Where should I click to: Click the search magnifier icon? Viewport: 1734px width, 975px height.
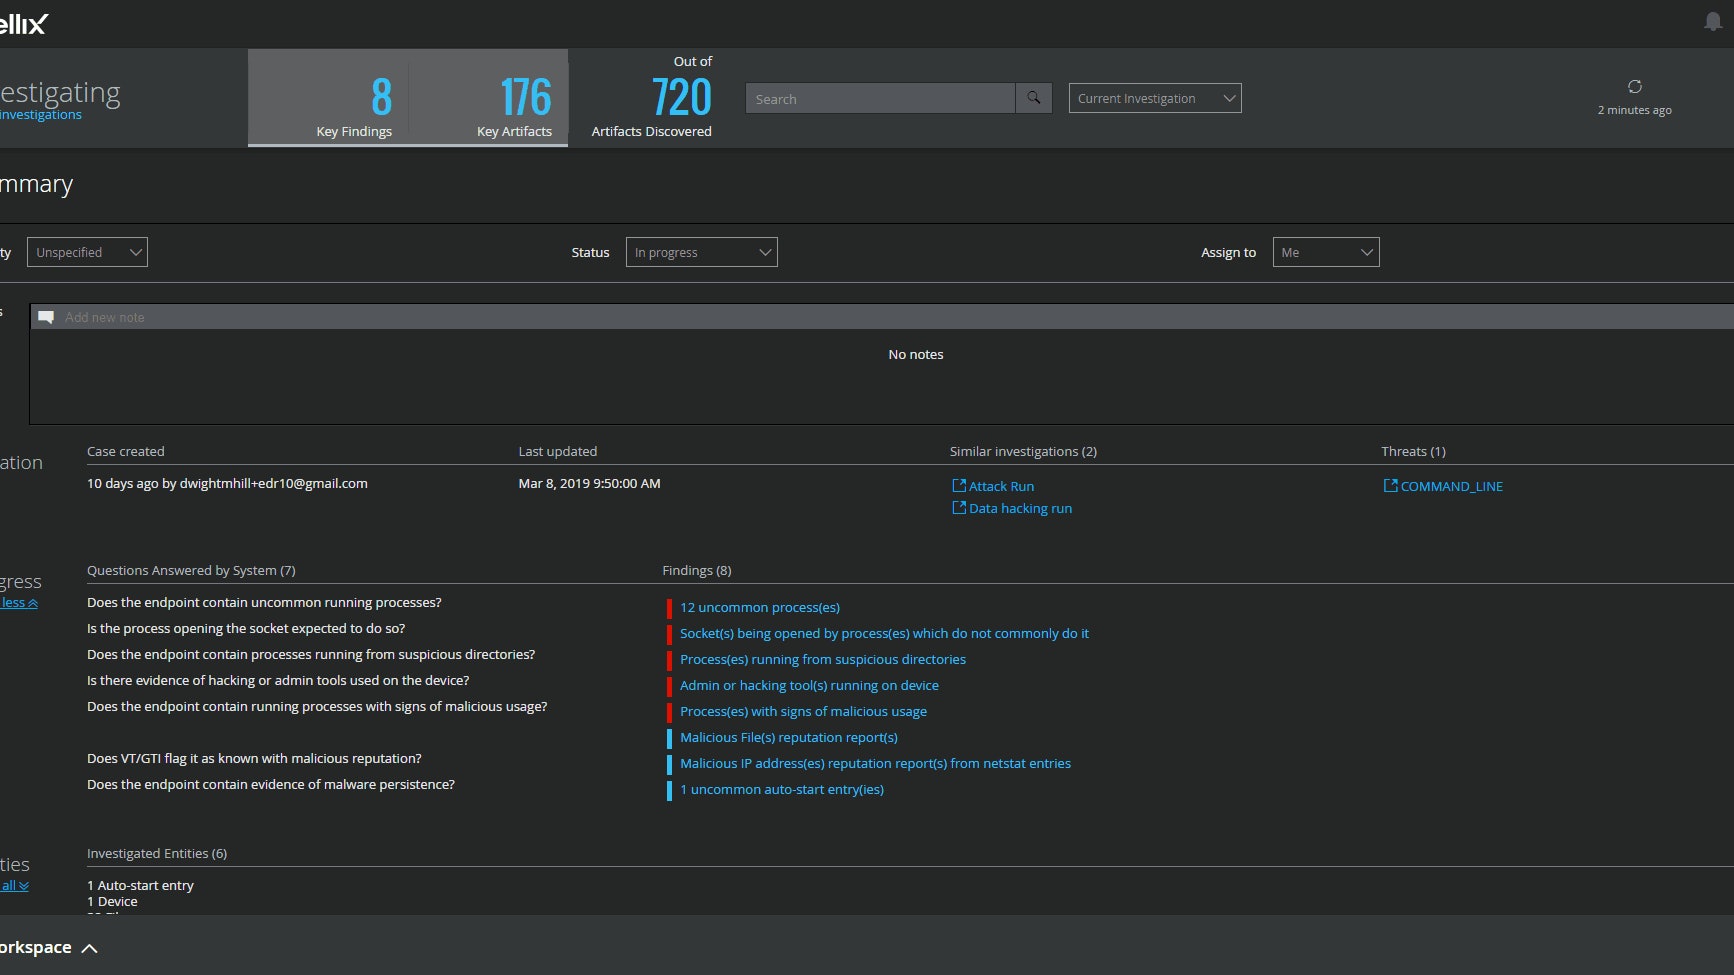pyautogui.click(x=1034, y=98)
